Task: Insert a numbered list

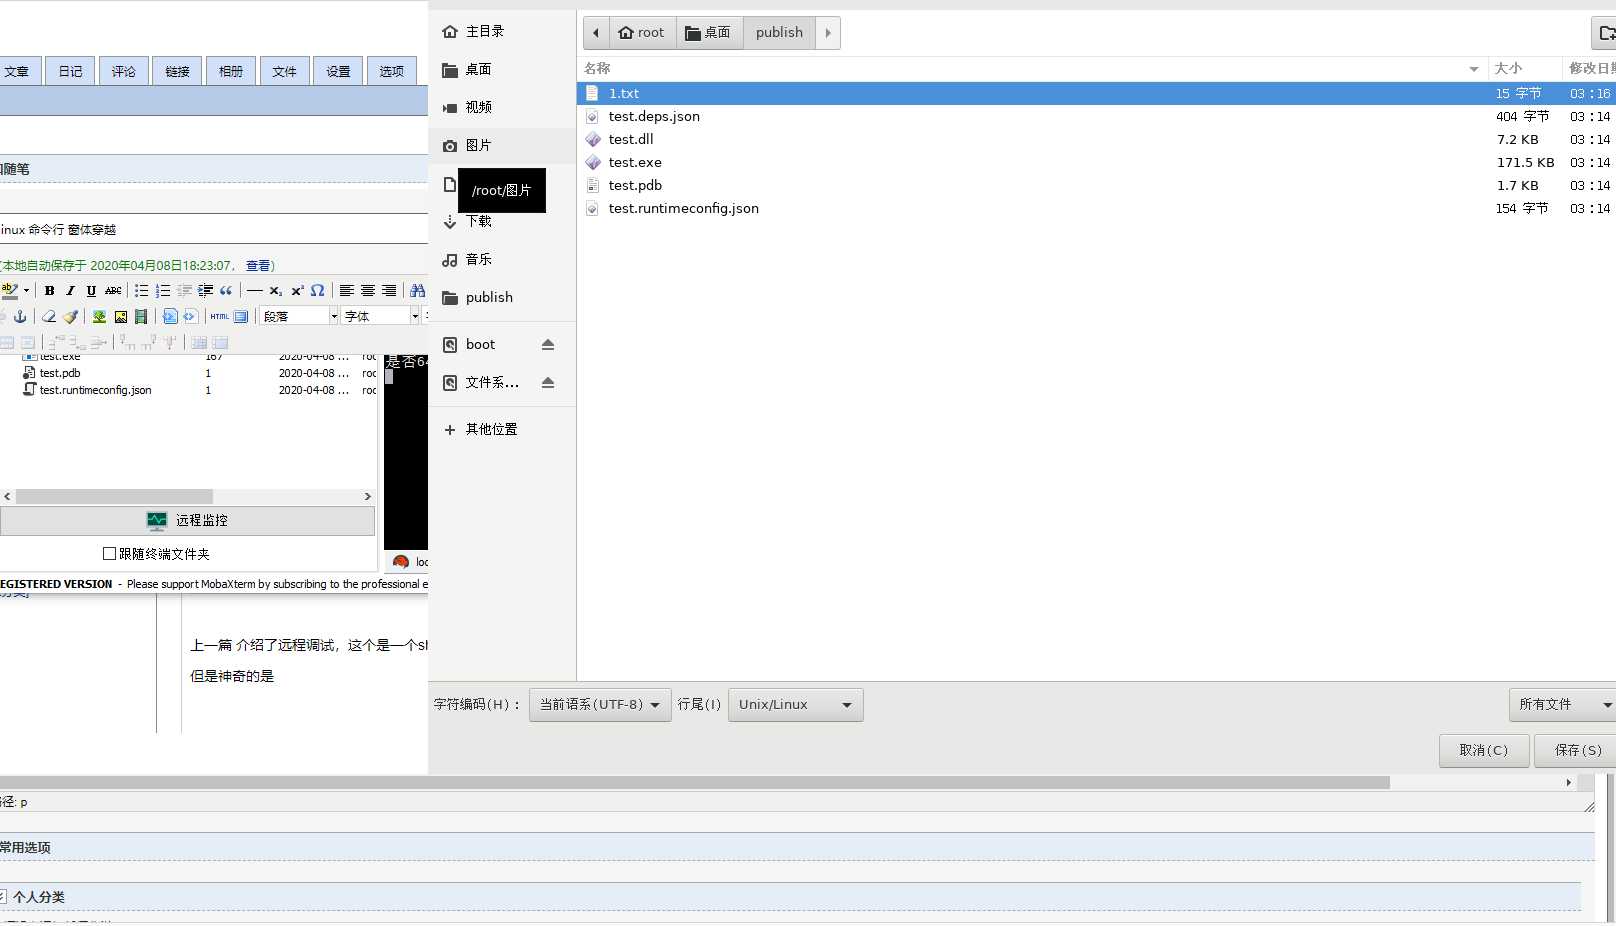Action: (x=163, y=291)
